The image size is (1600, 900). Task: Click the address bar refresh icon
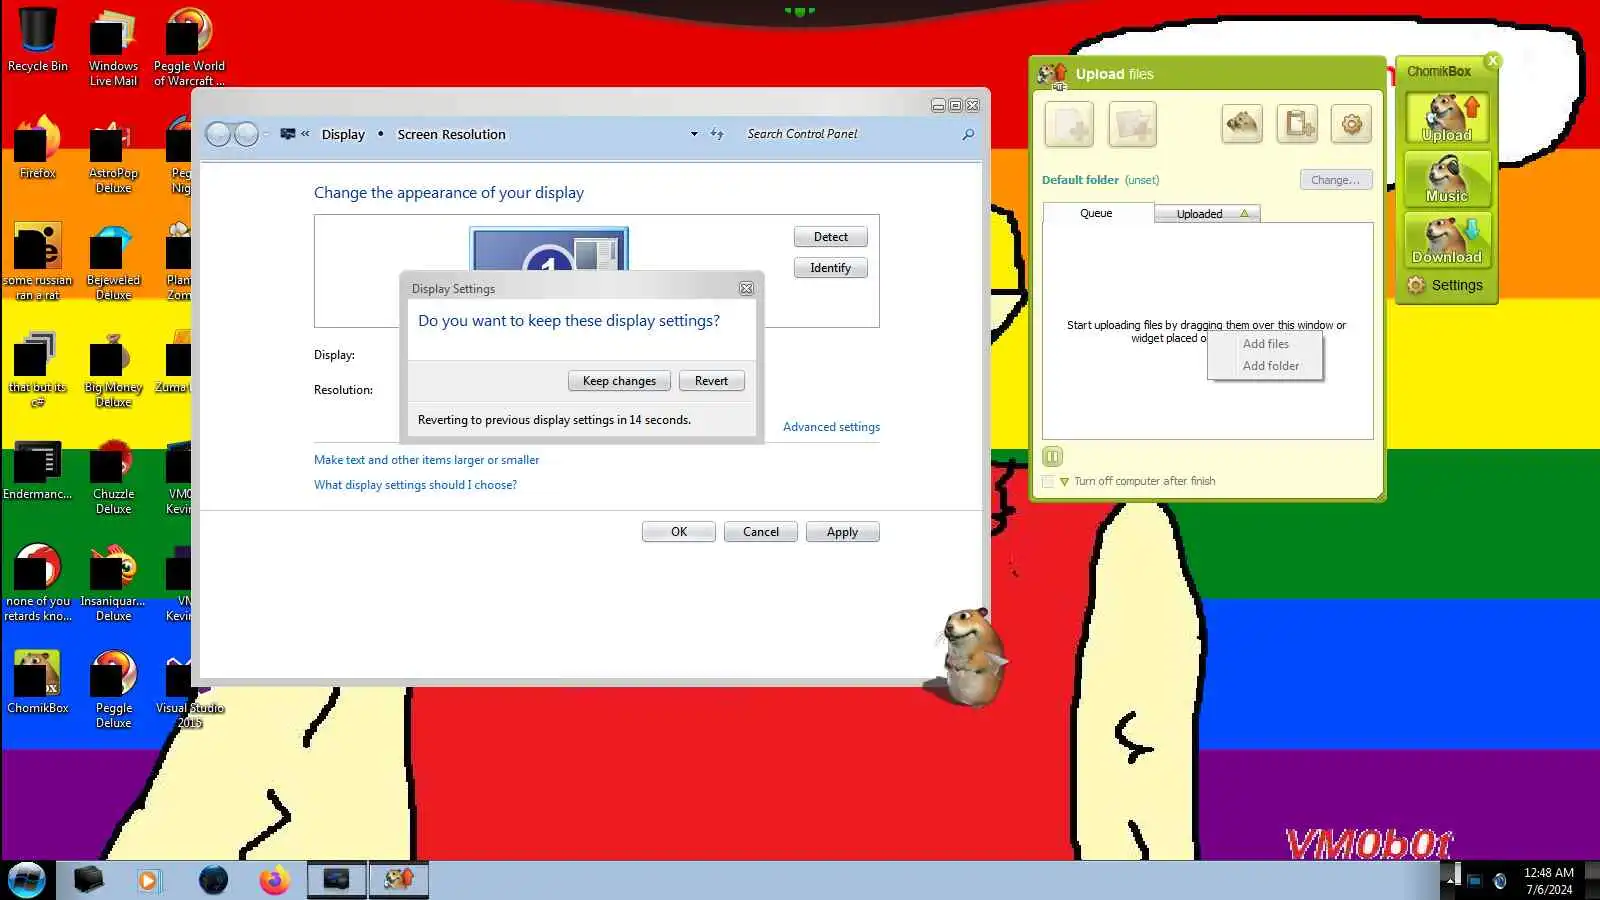(717, 134)
